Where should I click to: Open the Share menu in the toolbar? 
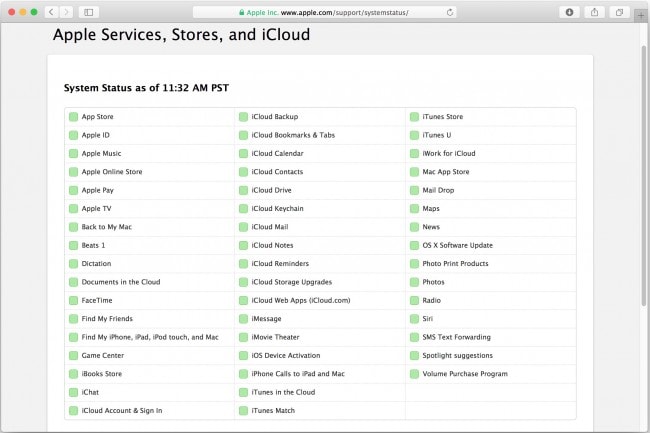(x=595, y=12)
